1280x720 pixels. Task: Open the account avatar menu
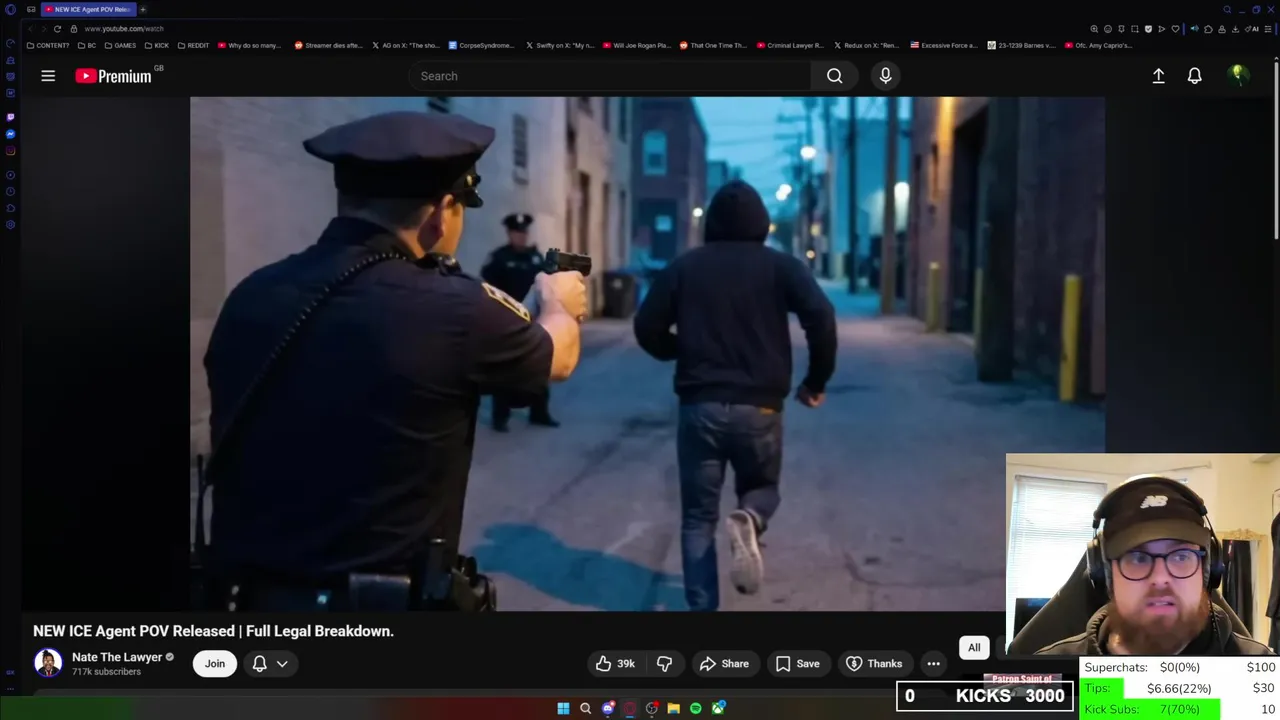[x=1238, y=75]
